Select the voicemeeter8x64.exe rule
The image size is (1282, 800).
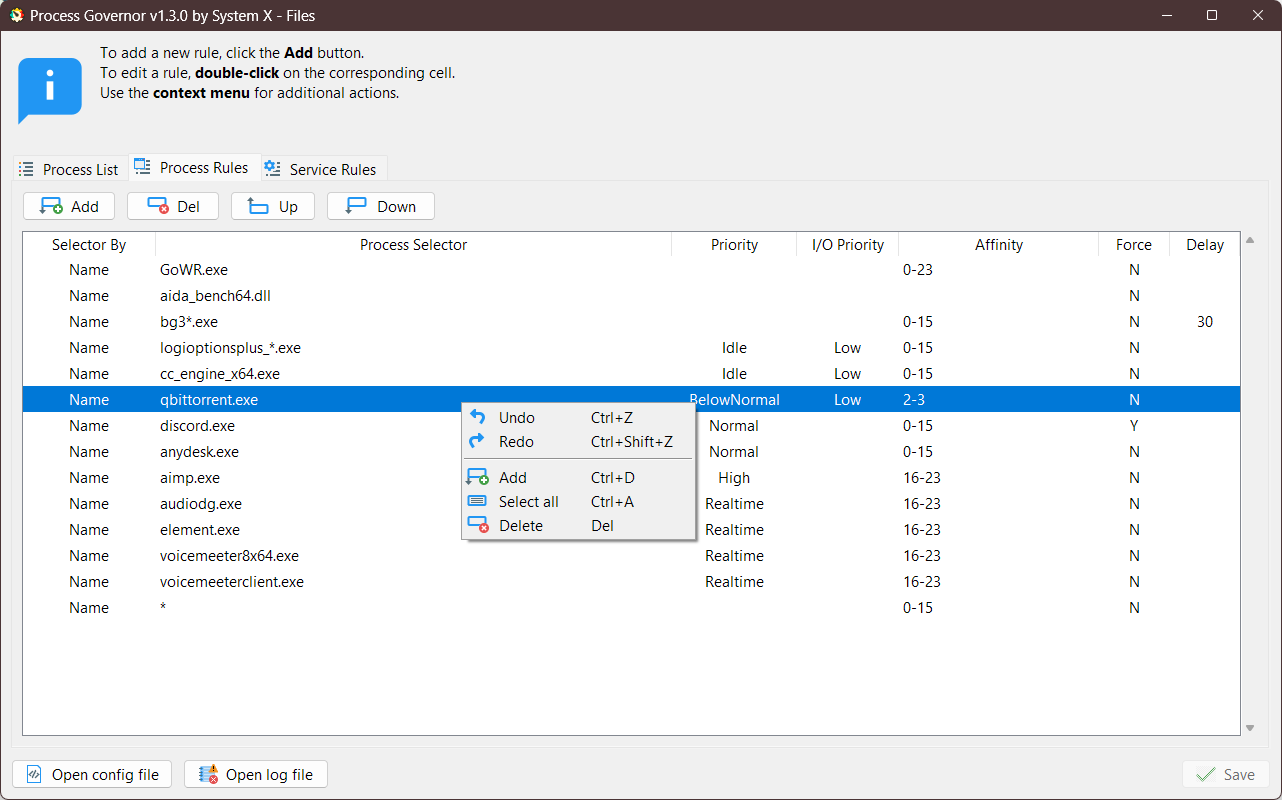click(631, 556)
